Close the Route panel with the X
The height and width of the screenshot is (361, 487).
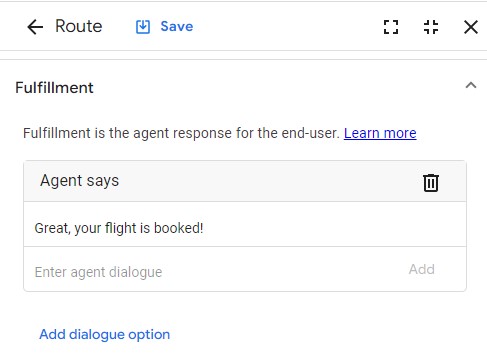(471, 27)
